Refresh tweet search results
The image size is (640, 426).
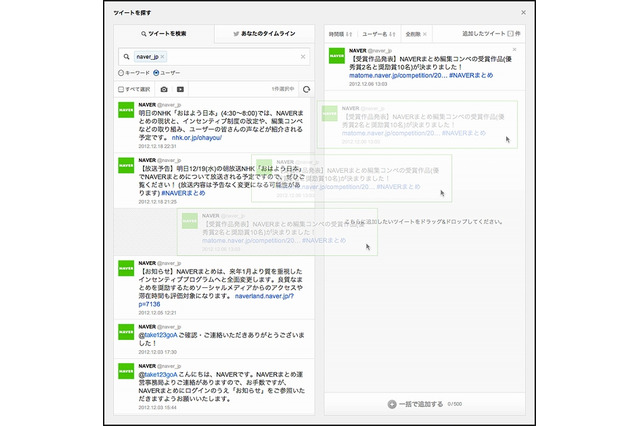point(307,89)
